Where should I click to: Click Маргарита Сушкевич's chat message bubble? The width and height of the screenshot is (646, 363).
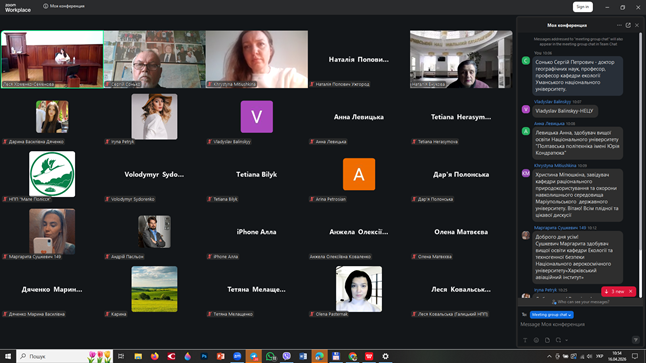coord(578,257)
